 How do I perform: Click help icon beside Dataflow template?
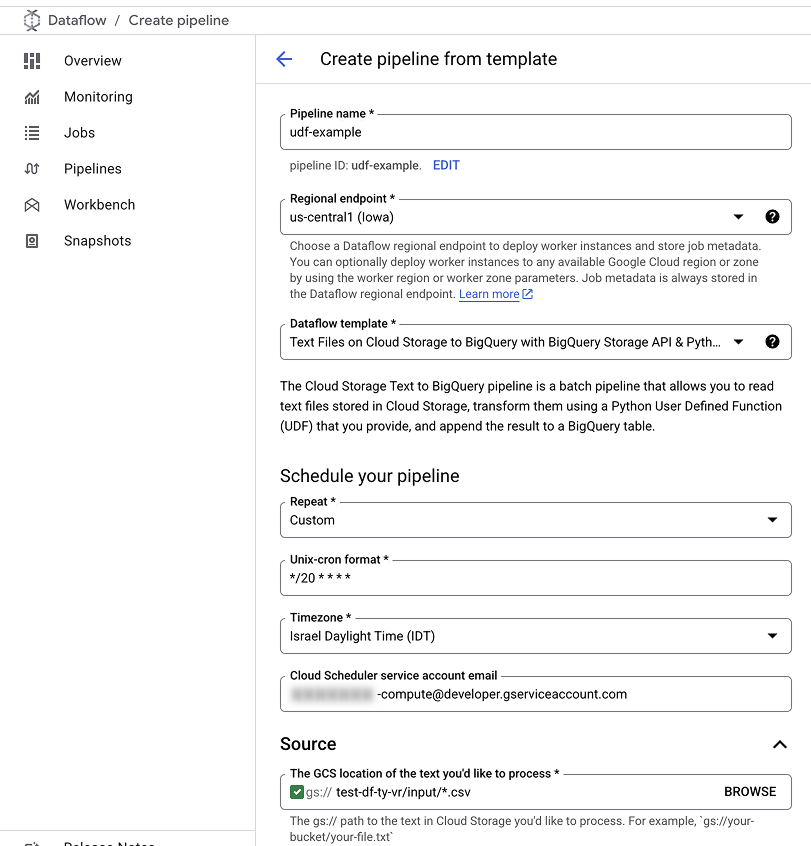(772, 342)
